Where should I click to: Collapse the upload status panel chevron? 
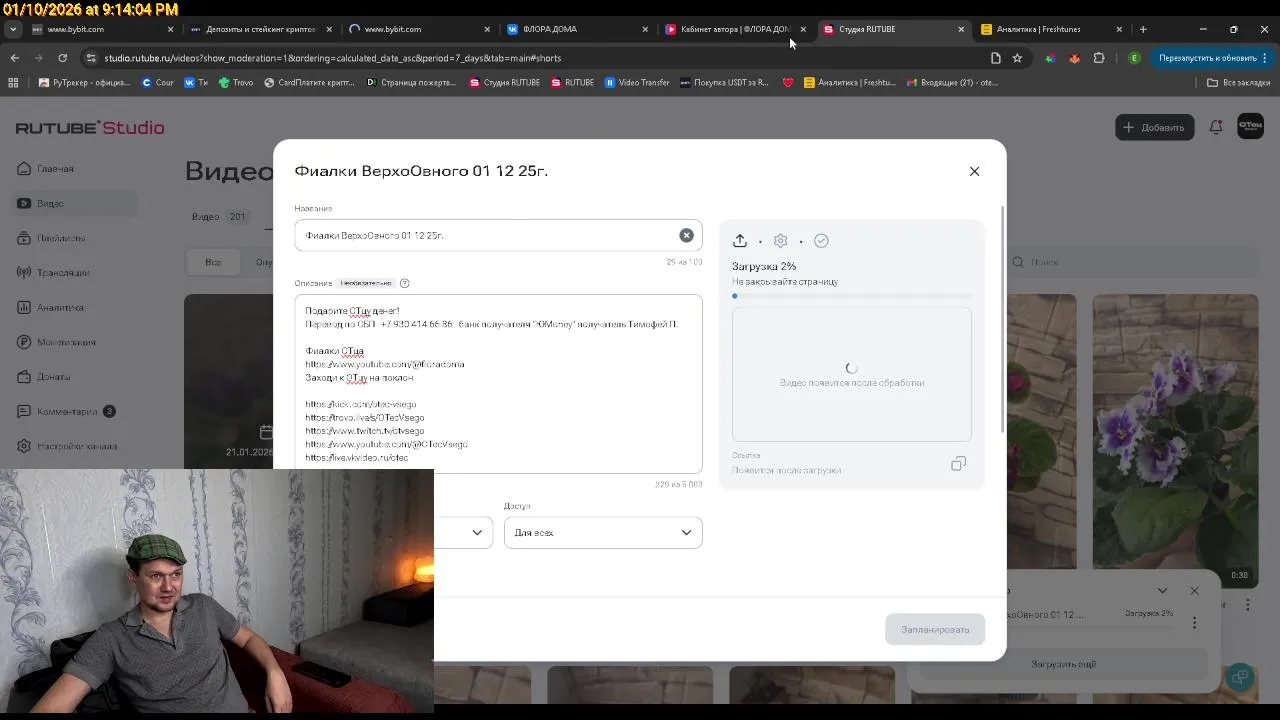coord(1162,591)
